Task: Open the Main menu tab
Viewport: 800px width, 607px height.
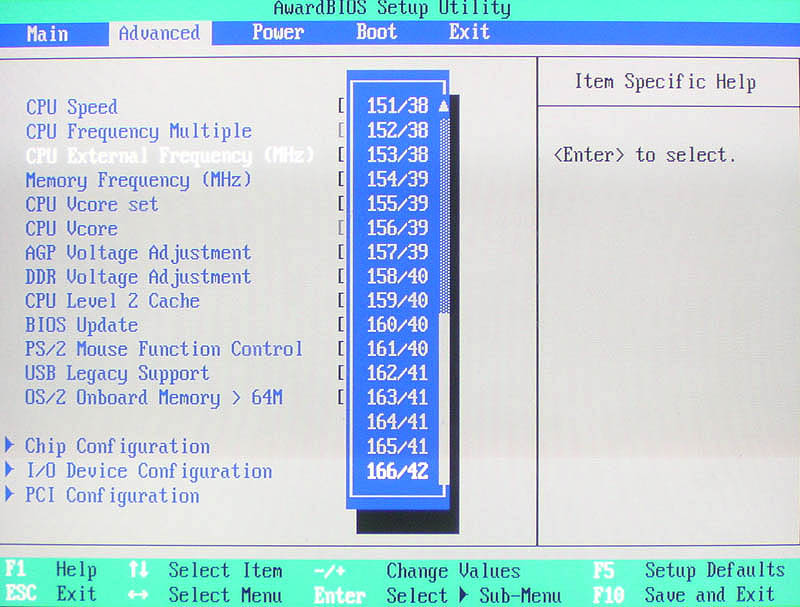Action: coord(47,33)
